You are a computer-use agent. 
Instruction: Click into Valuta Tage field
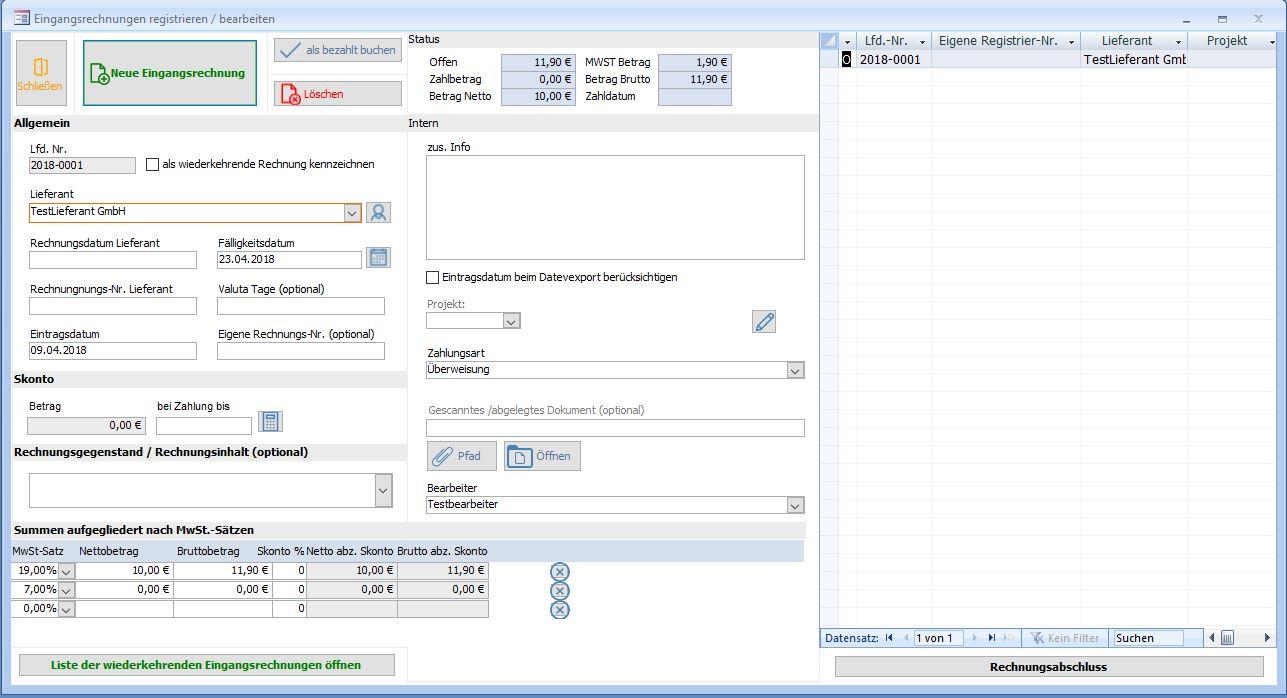click(x=301, y=306)
